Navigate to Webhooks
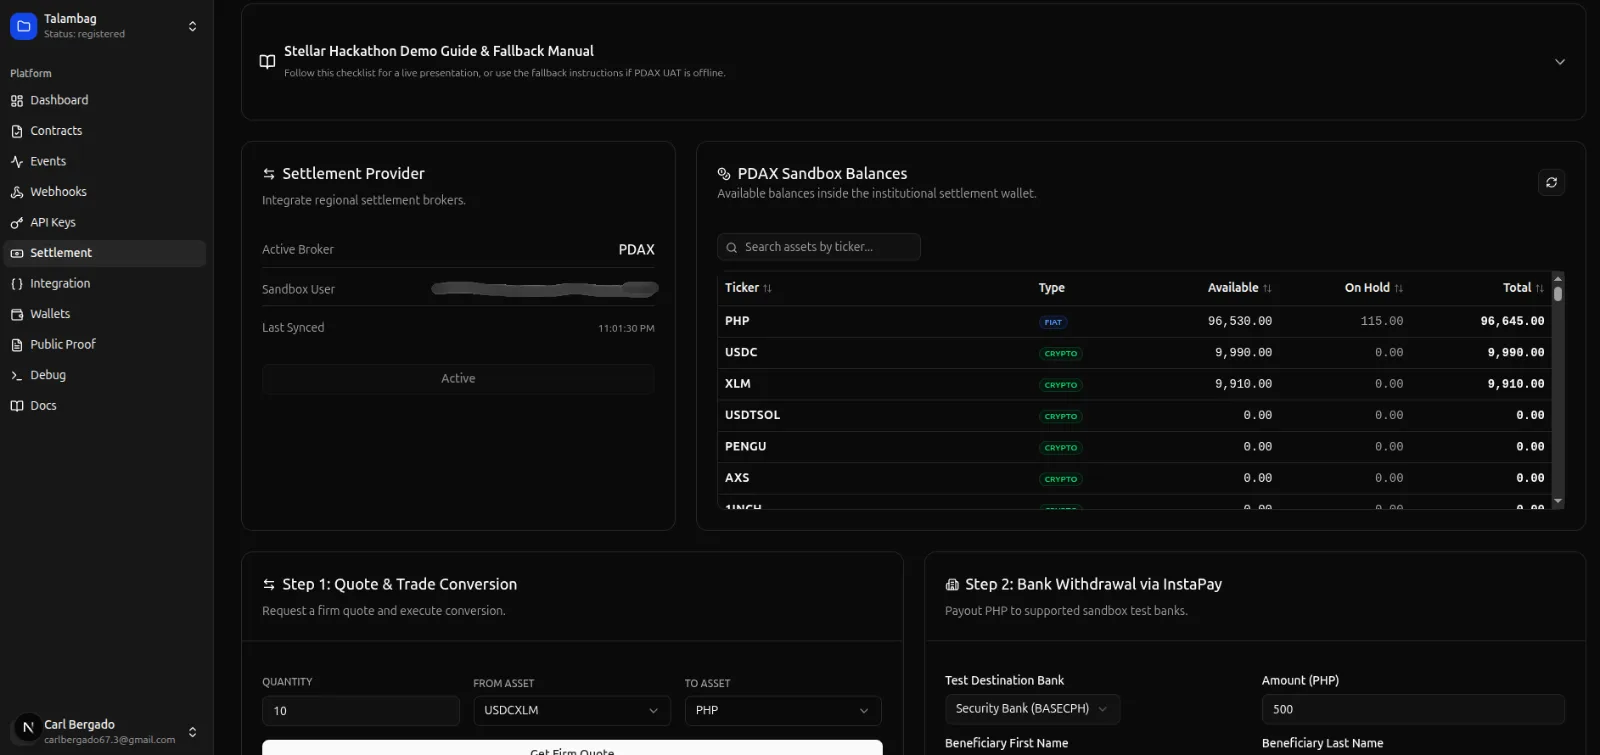This screenshot has height=755, width=1600. click(x=105, y=192)
